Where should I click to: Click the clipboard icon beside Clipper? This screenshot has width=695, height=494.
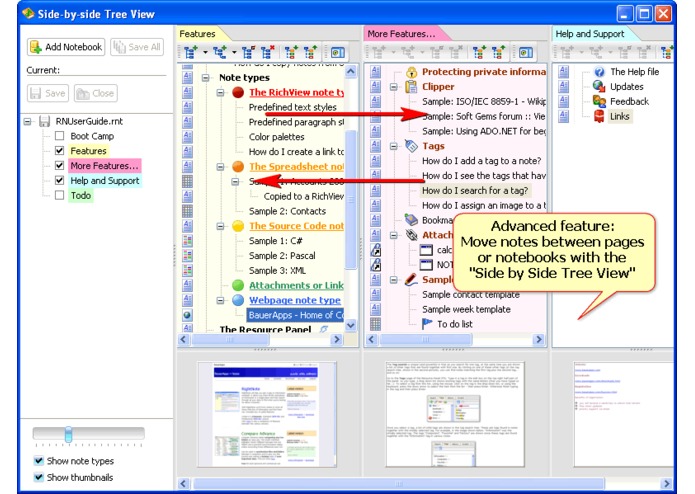411,86
